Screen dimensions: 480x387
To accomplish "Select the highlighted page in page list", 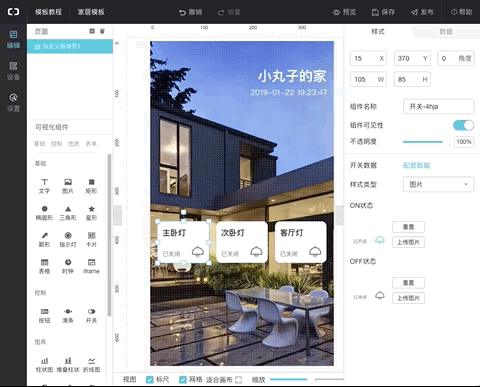I will coord(70,46).
